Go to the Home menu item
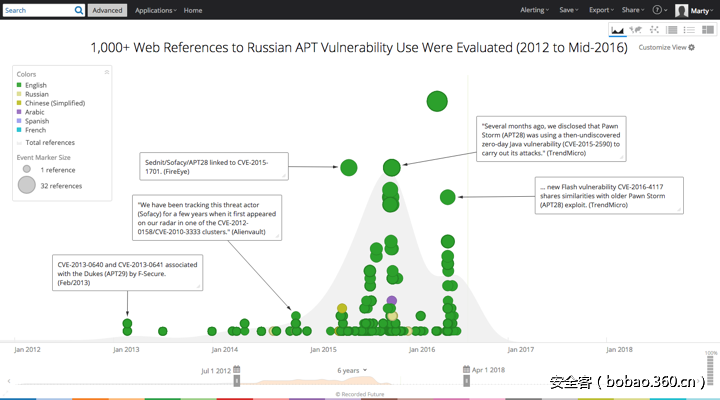The width and height of the screenshot is (720, 400). pos(193,10)
